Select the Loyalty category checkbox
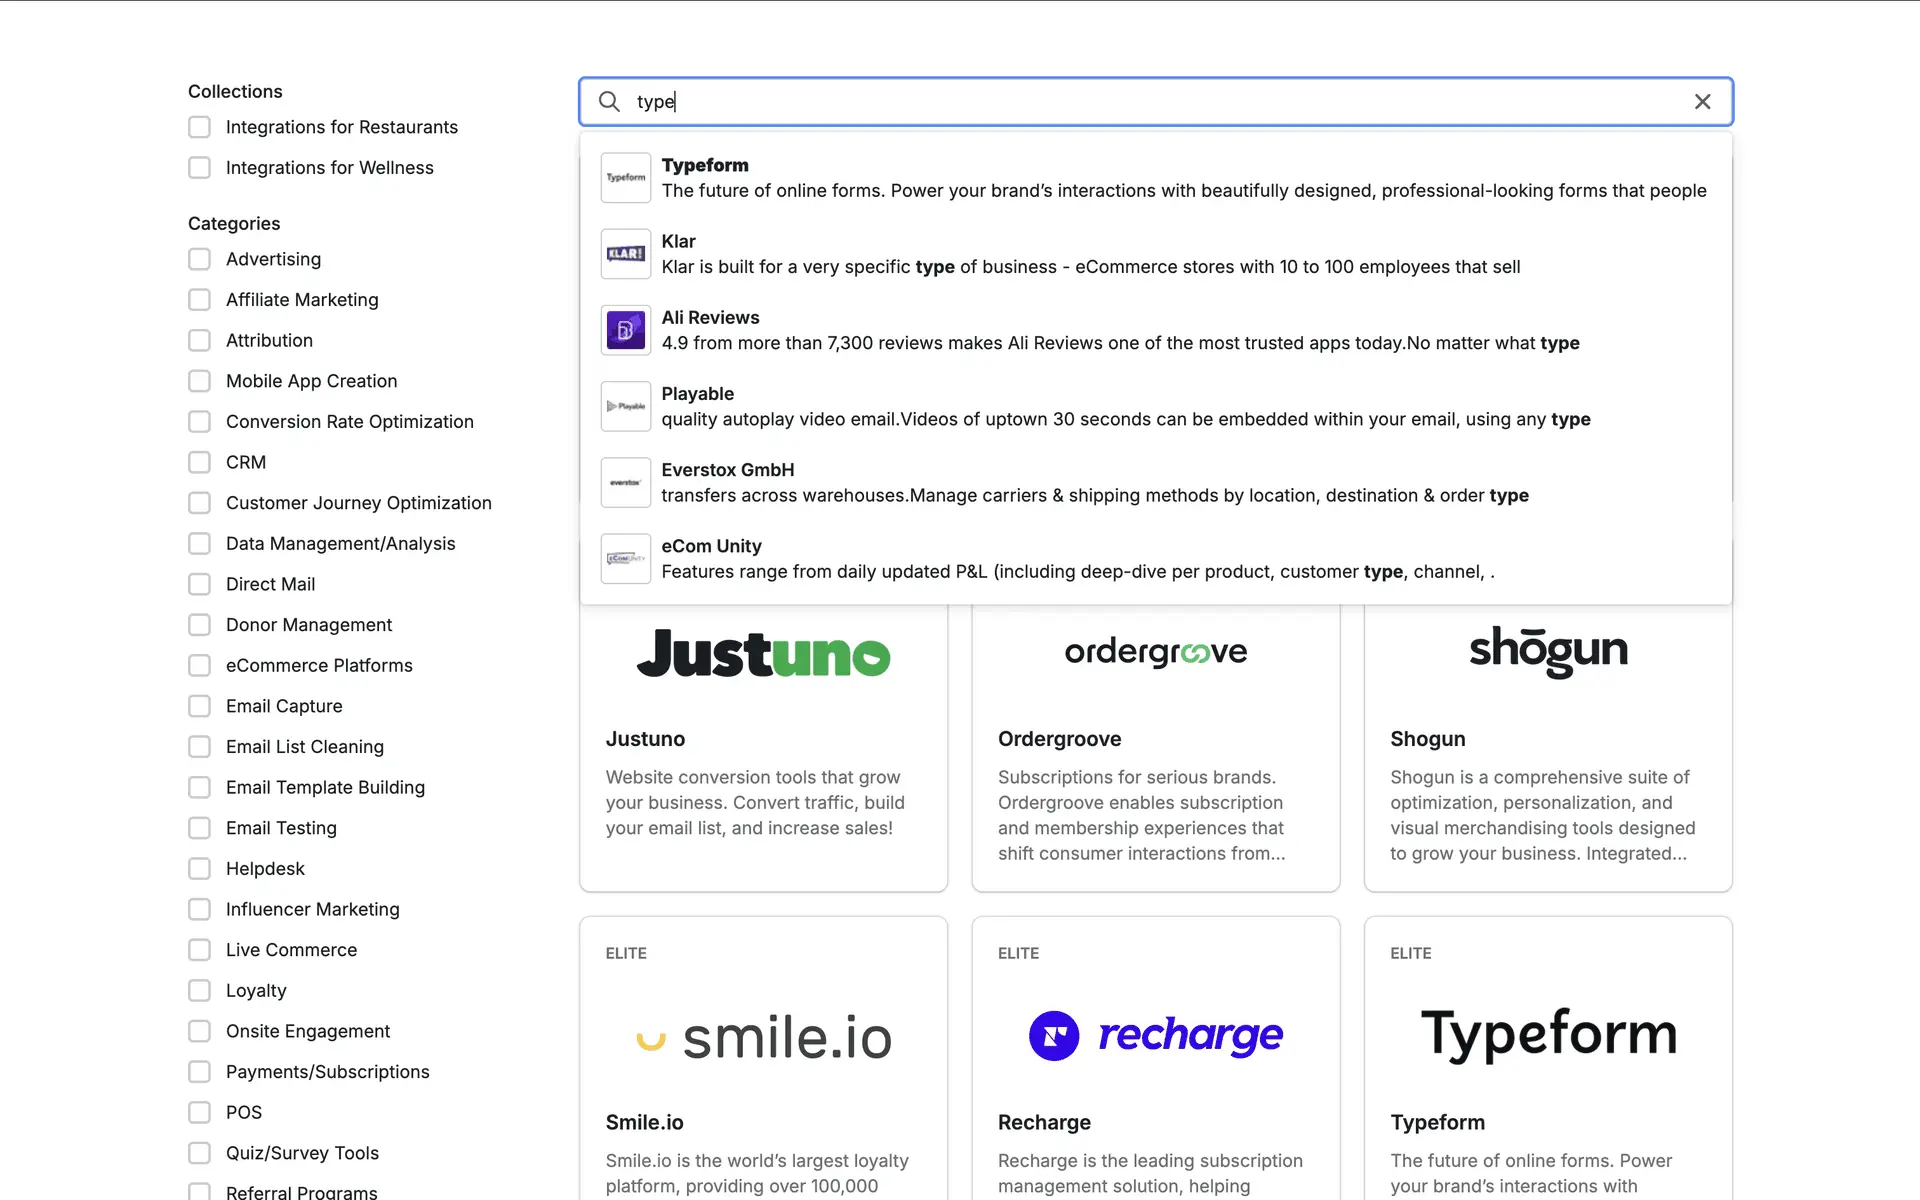Image resolution: width=1920 pixels, height=1200 pixels. click(200, 990)
